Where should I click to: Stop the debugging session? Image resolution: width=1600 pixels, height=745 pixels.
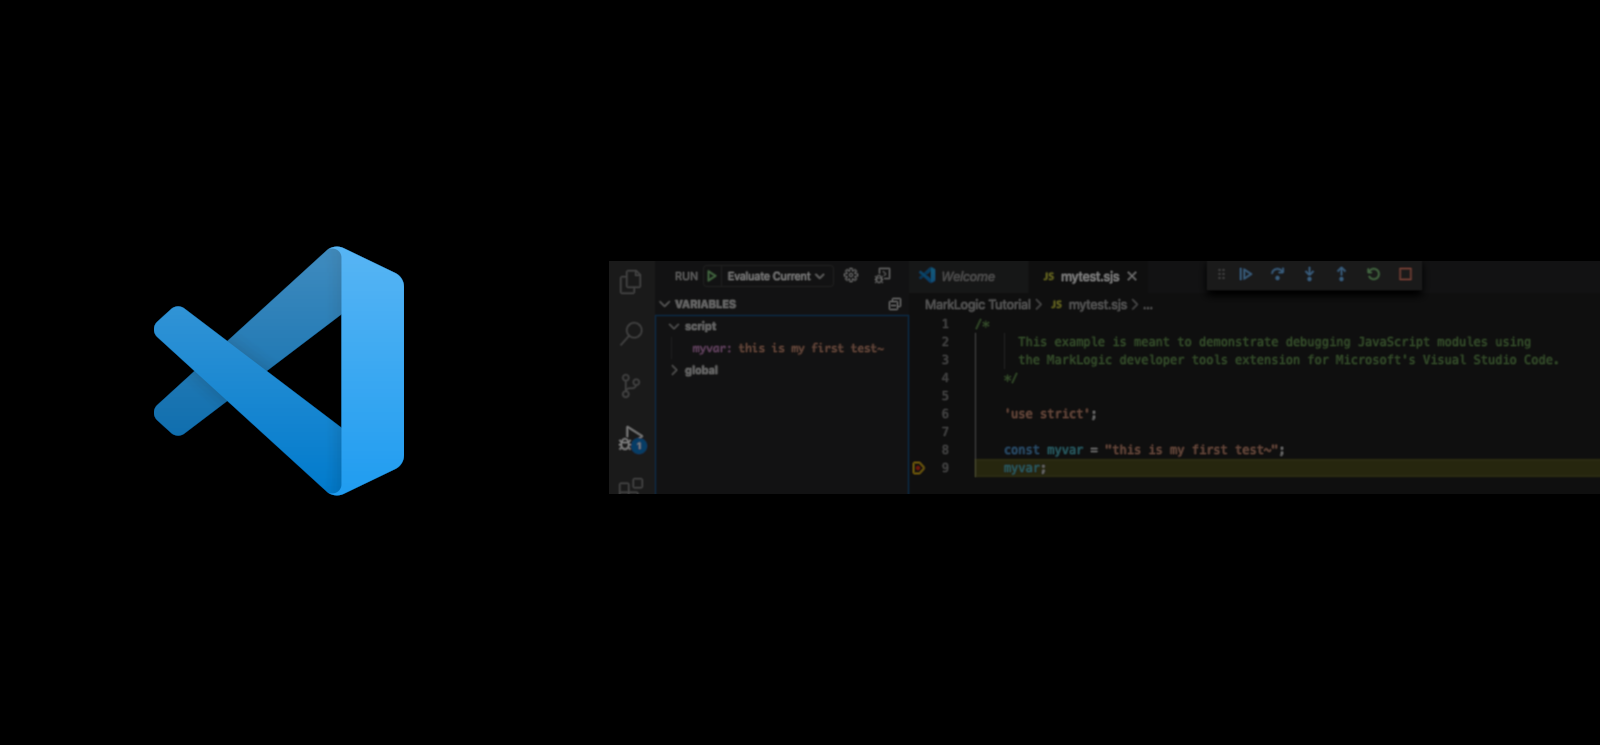coord(1405,274)
